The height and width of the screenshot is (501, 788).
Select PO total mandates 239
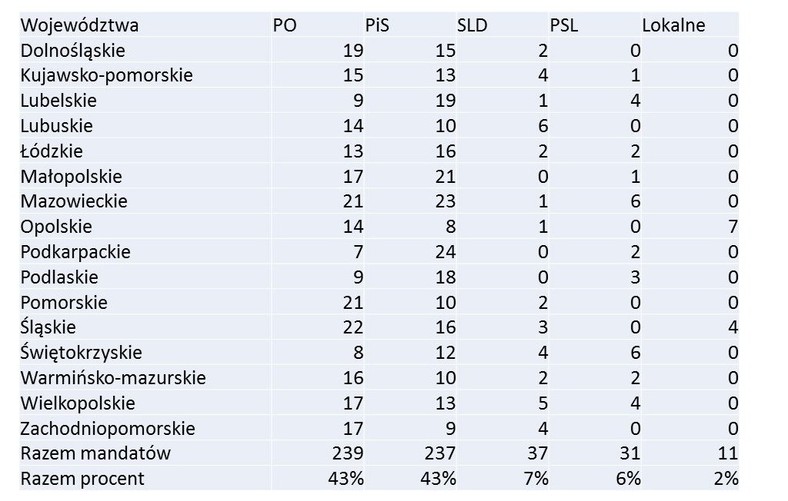pyautogui.click(x=348, y=453)
